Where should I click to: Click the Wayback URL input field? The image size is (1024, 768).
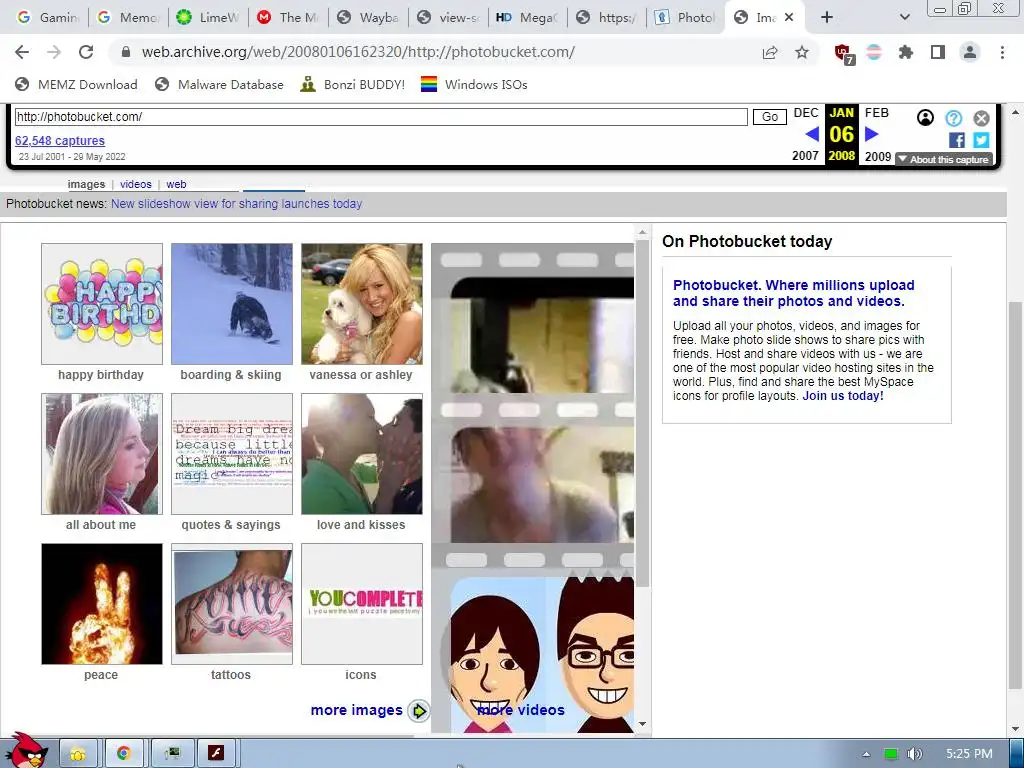pos(381,117)
